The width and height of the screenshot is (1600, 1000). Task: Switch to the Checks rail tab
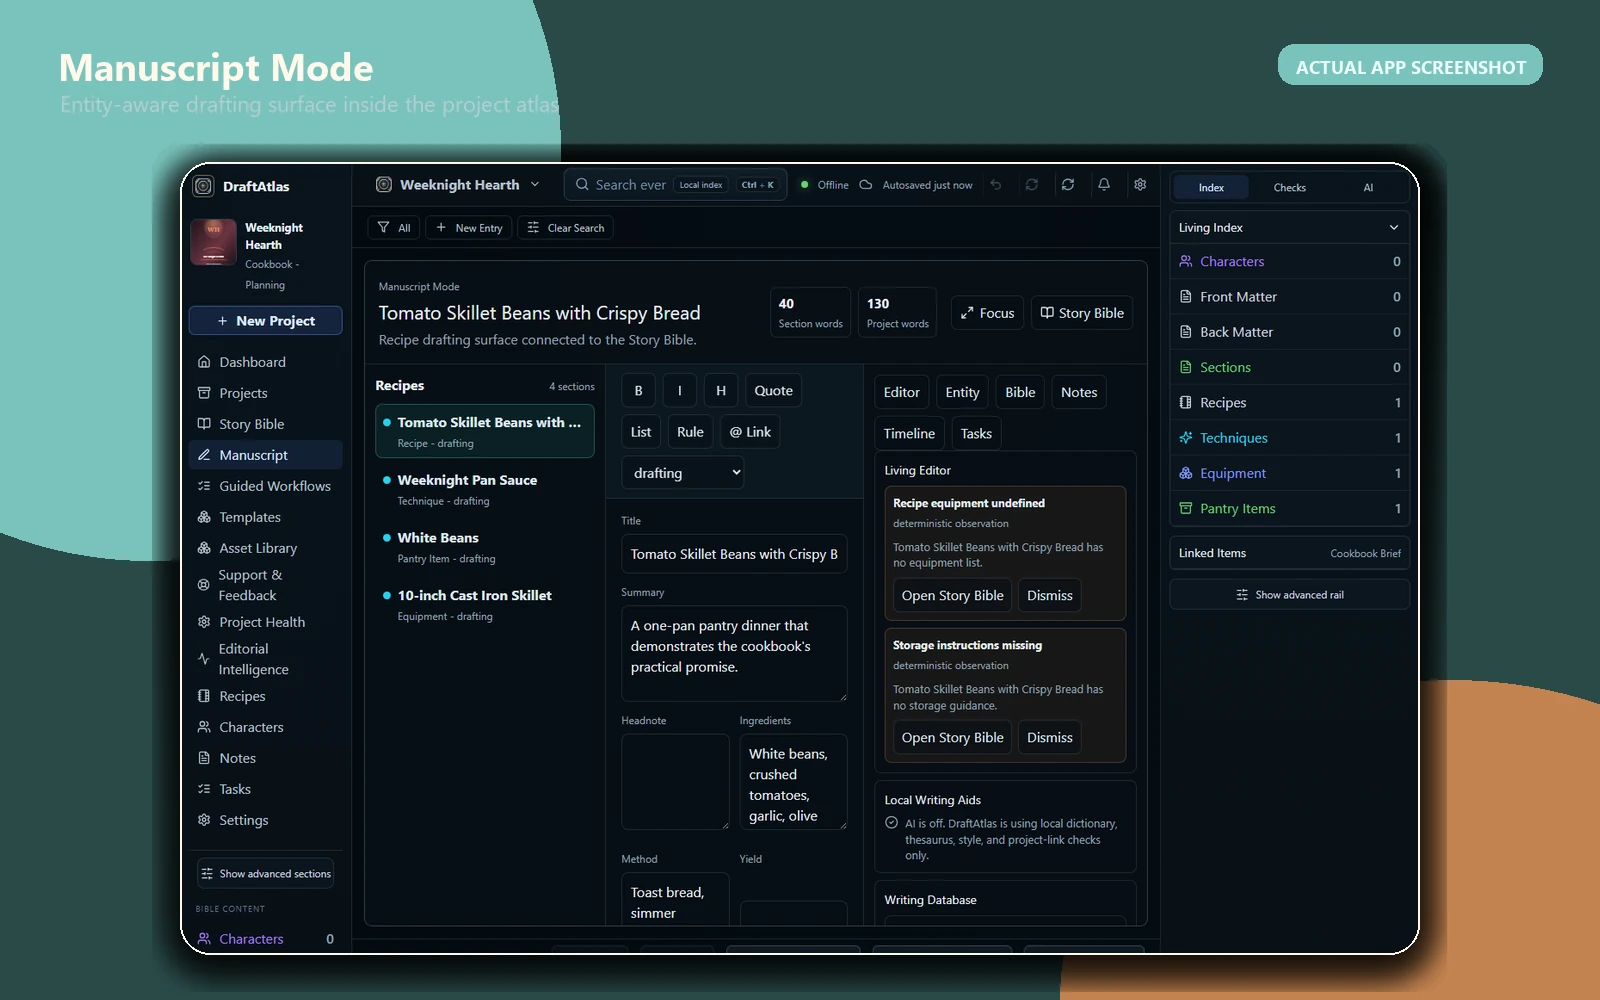[1290, 188]
